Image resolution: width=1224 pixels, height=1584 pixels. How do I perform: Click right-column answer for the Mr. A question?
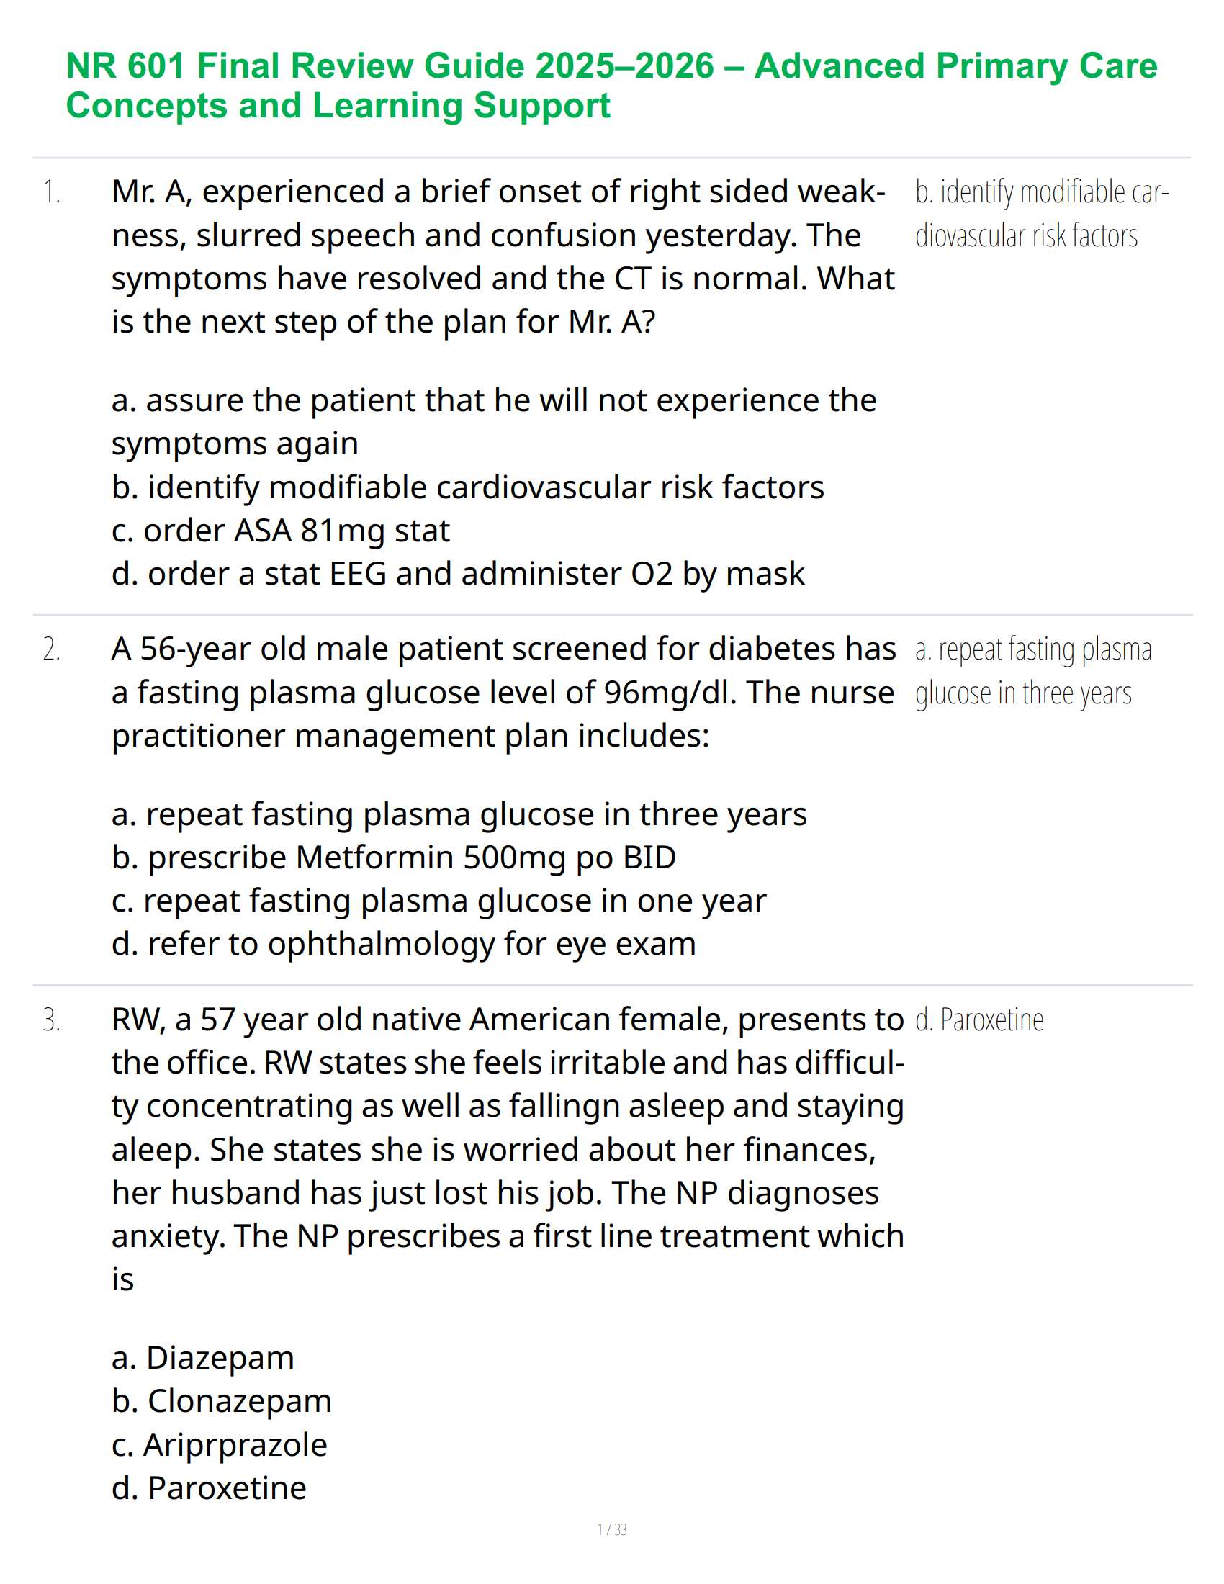1040,213
